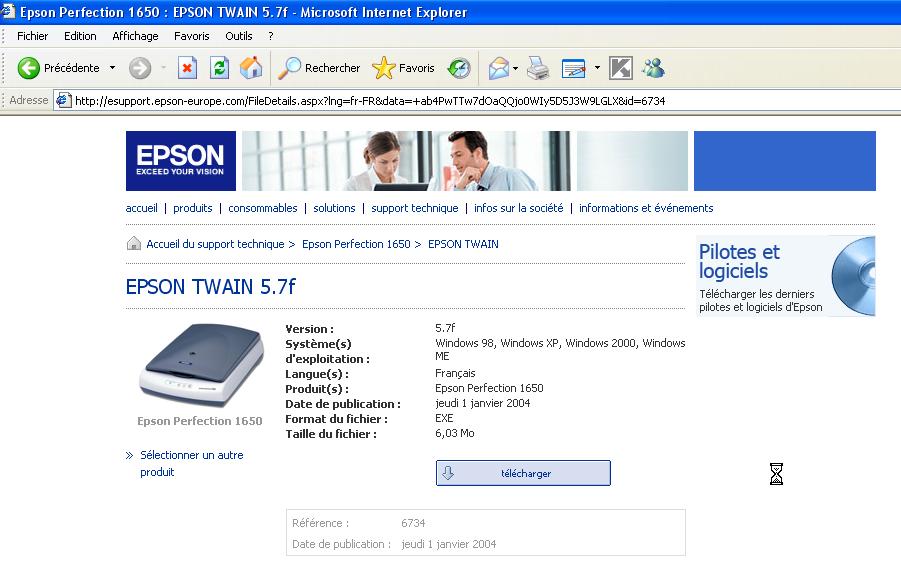Click the file size 6,03 Mo
This screenshot has width=901, height=576.
pos(455,433)
